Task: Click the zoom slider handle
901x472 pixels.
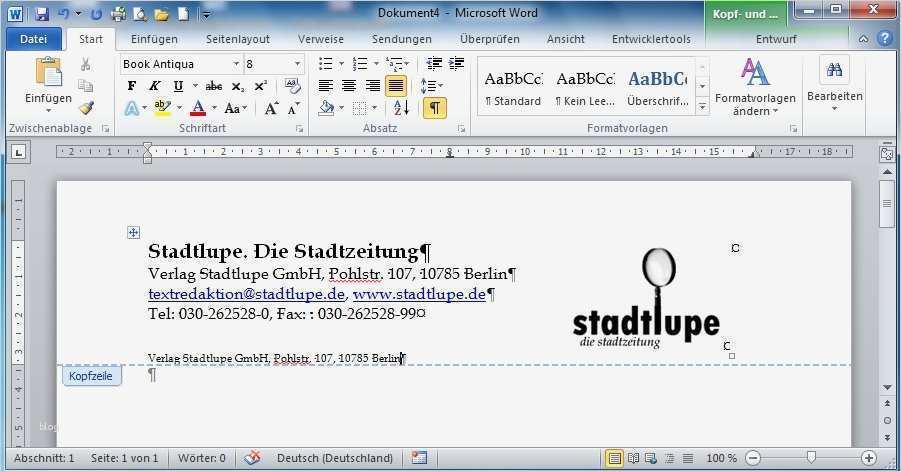Action: tap(811, 458)
